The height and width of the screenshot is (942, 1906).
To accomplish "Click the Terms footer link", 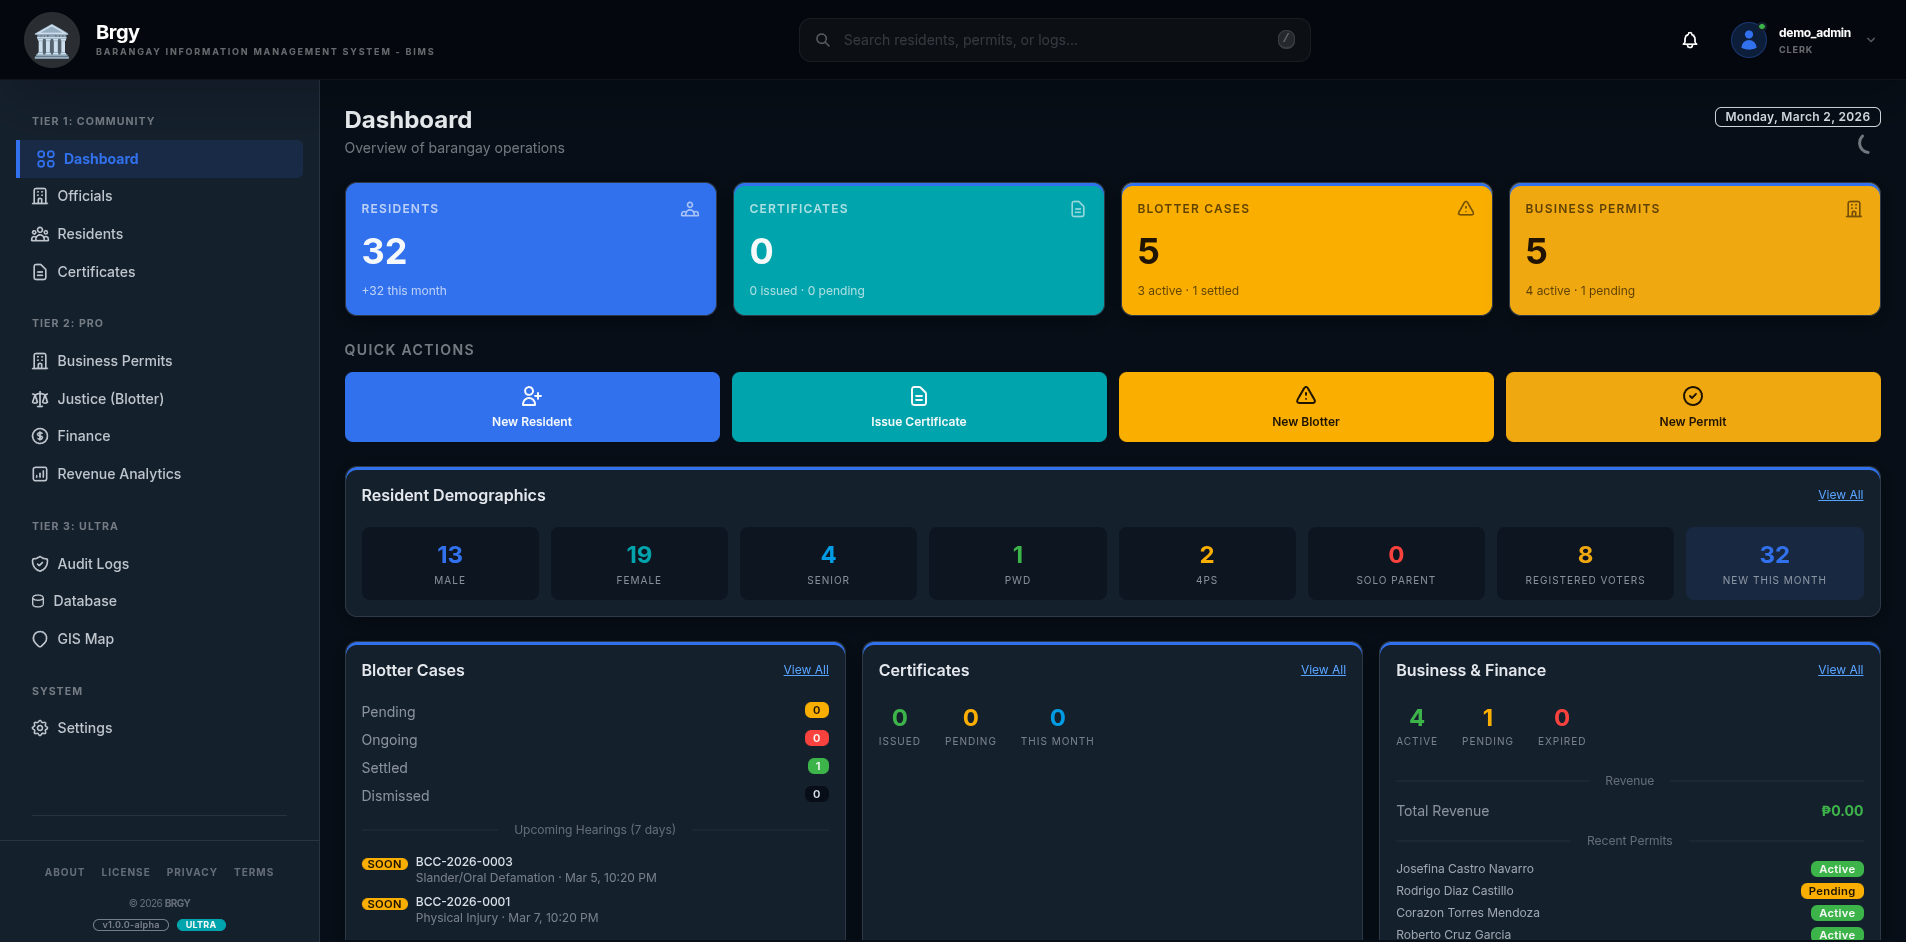I will pos(254,873).
